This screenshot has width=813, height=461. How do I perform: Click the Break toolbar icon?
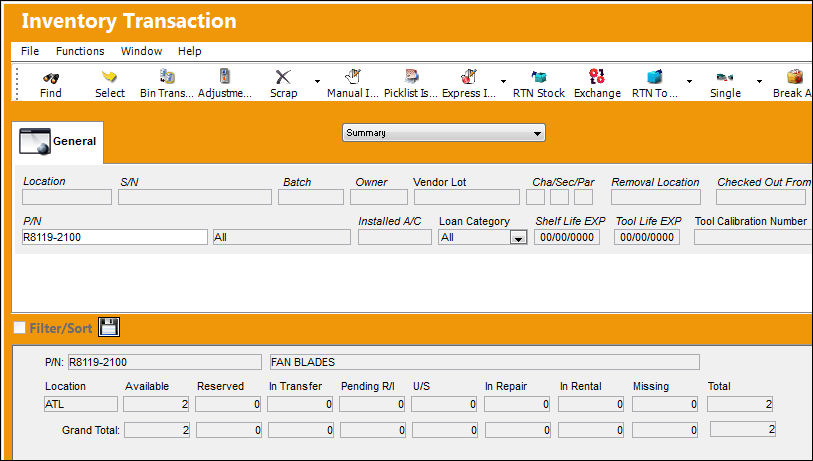point(795,77)
